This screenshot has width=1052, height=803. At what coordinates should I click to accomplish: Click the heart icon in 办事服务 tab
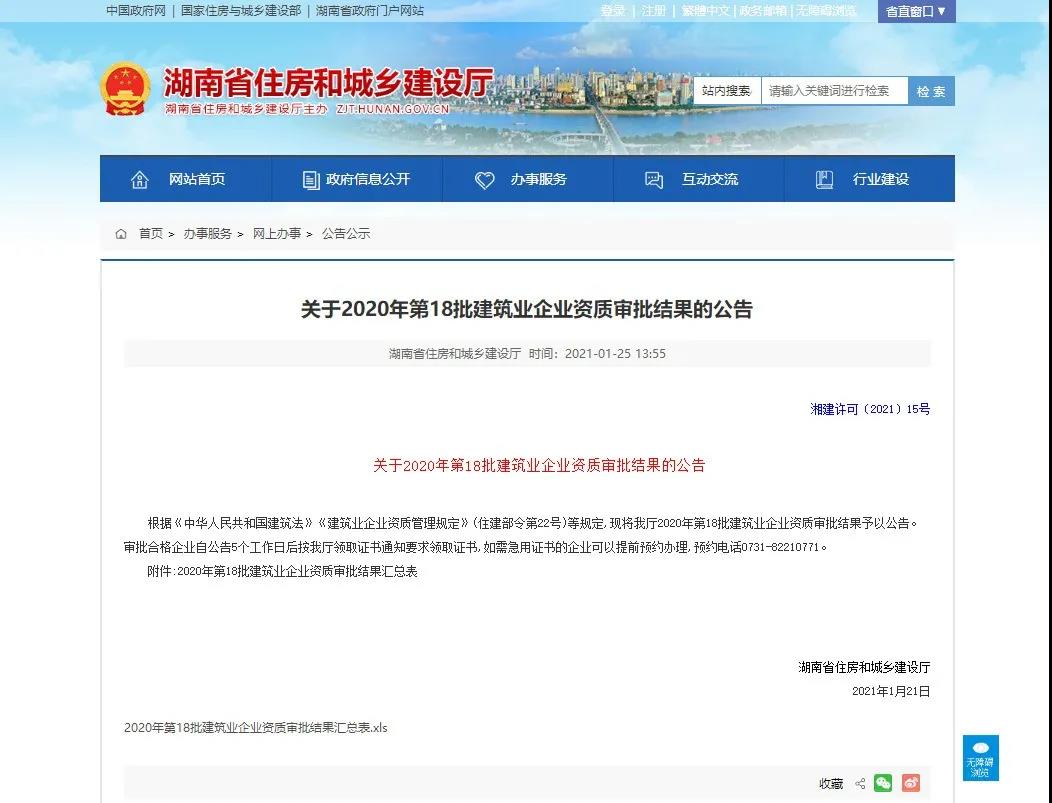pos(485,180)
